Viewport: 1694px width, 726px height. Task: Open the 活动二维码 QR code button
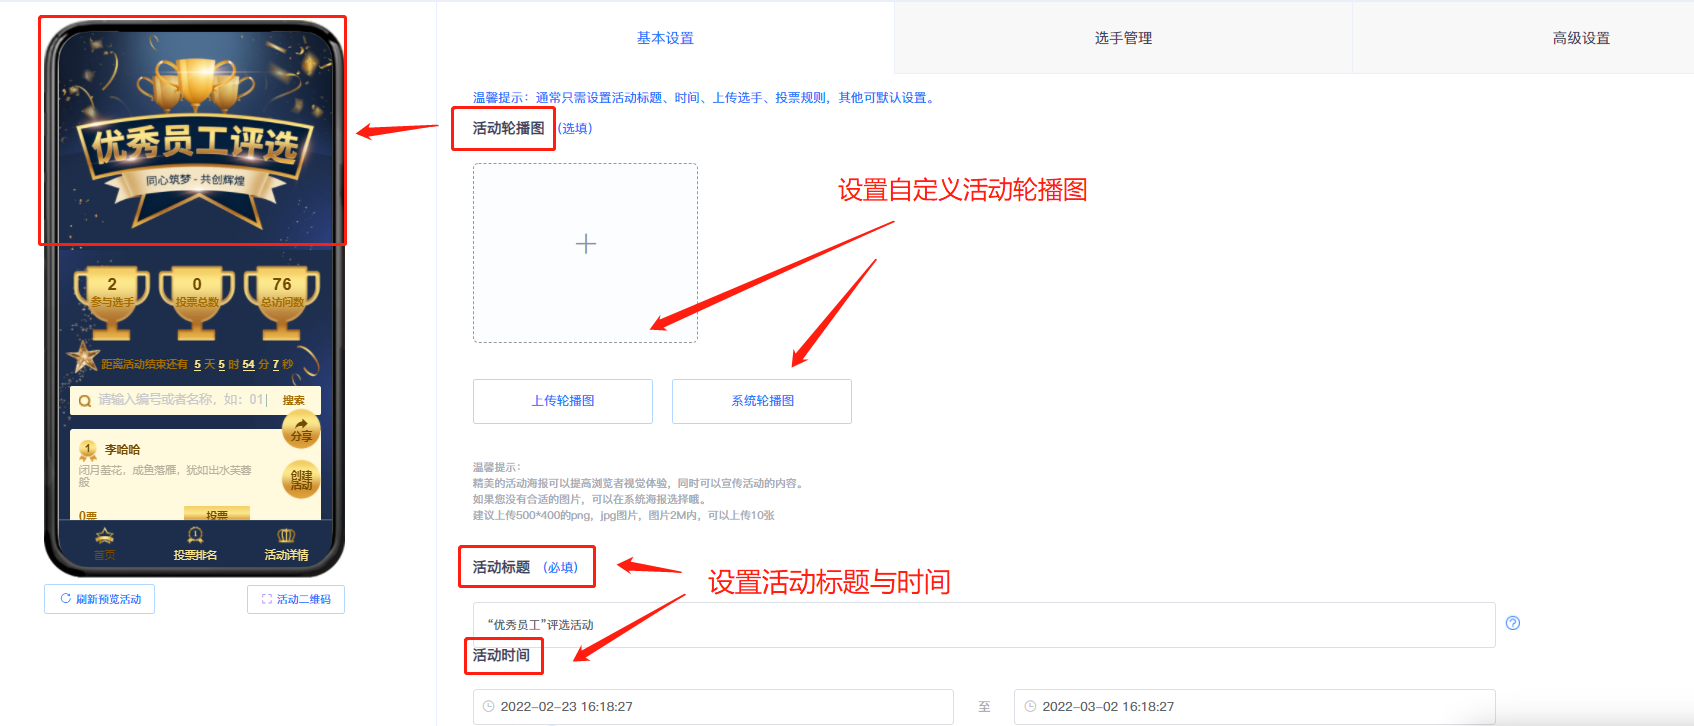pyautogui.click(x=296, y=599)
